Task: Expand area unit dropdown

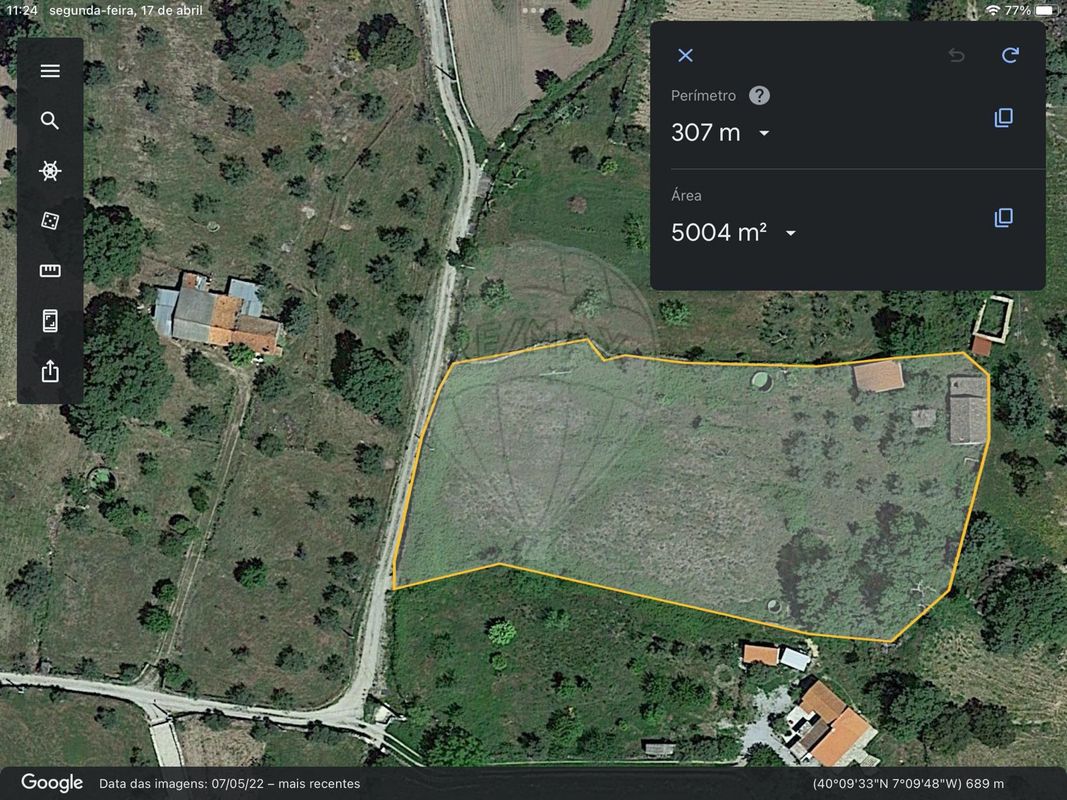Action: (x=790, y=233)
